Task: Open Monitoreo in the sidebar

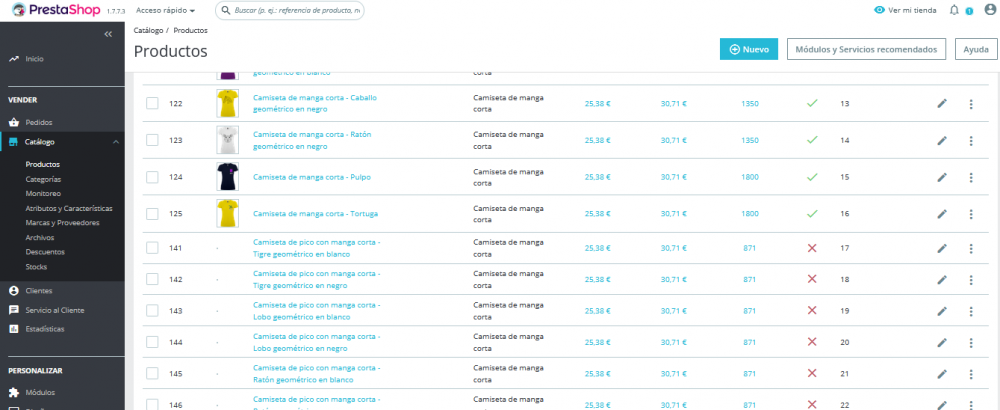Action: (x=43, y=193)
